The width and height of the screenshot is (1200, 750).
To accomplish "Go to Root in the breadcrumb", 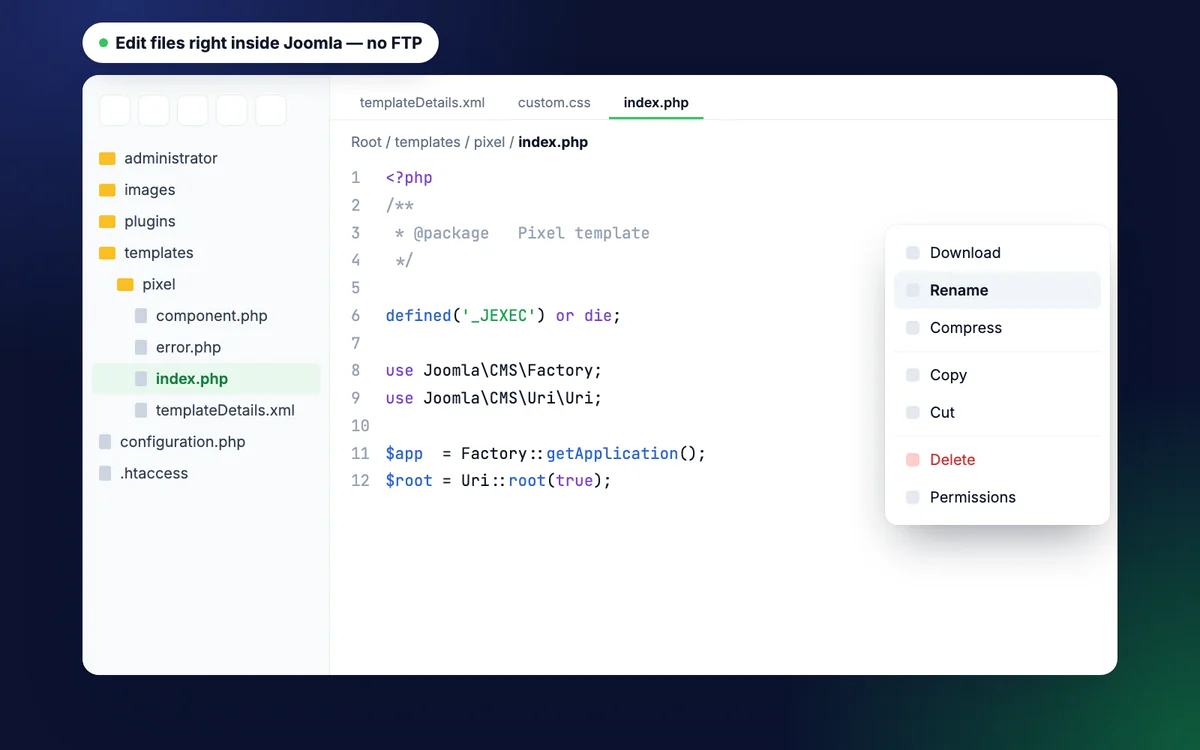I will pyautogui.click(x=366, y=142).
